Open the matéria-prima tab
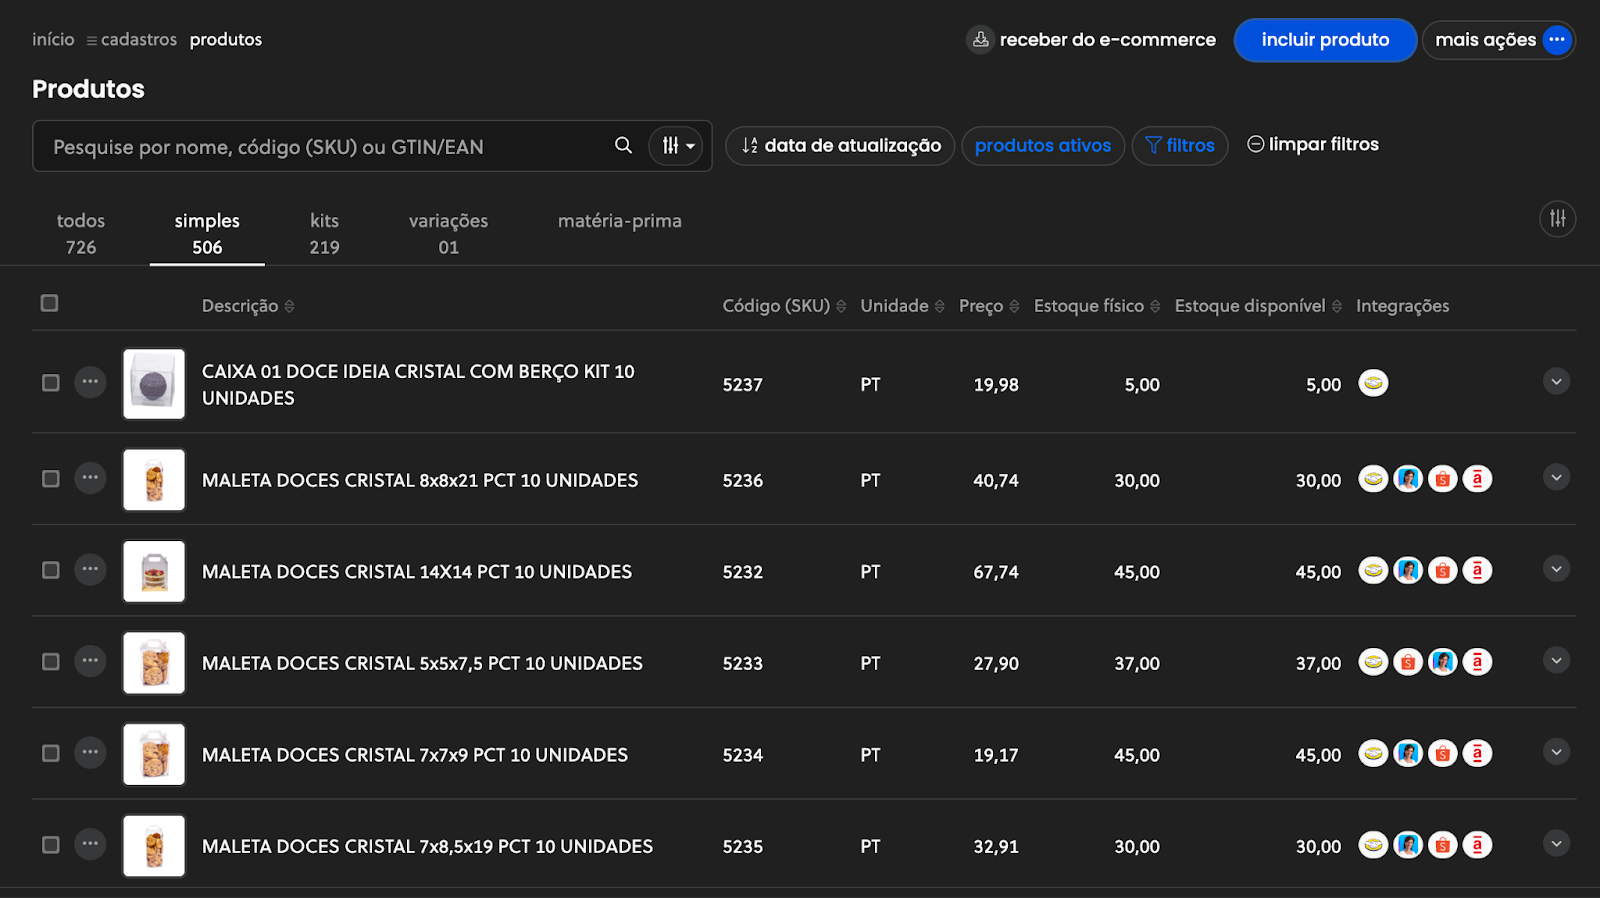 [x=620, y=221]
